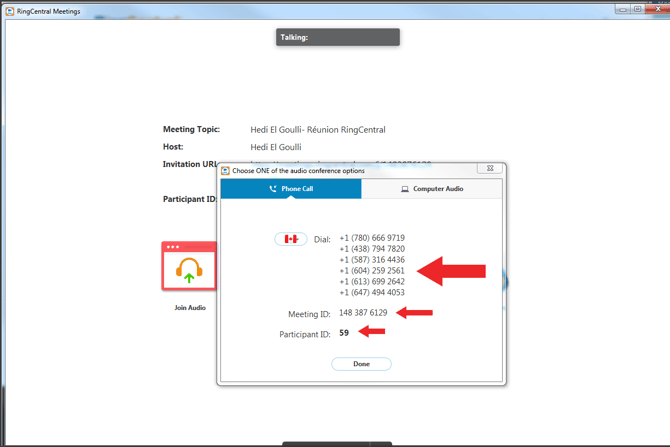Click the RingCentral Meetings title bar icon
This screenshot has height=447, width=670.
click(x=10, y=11)
